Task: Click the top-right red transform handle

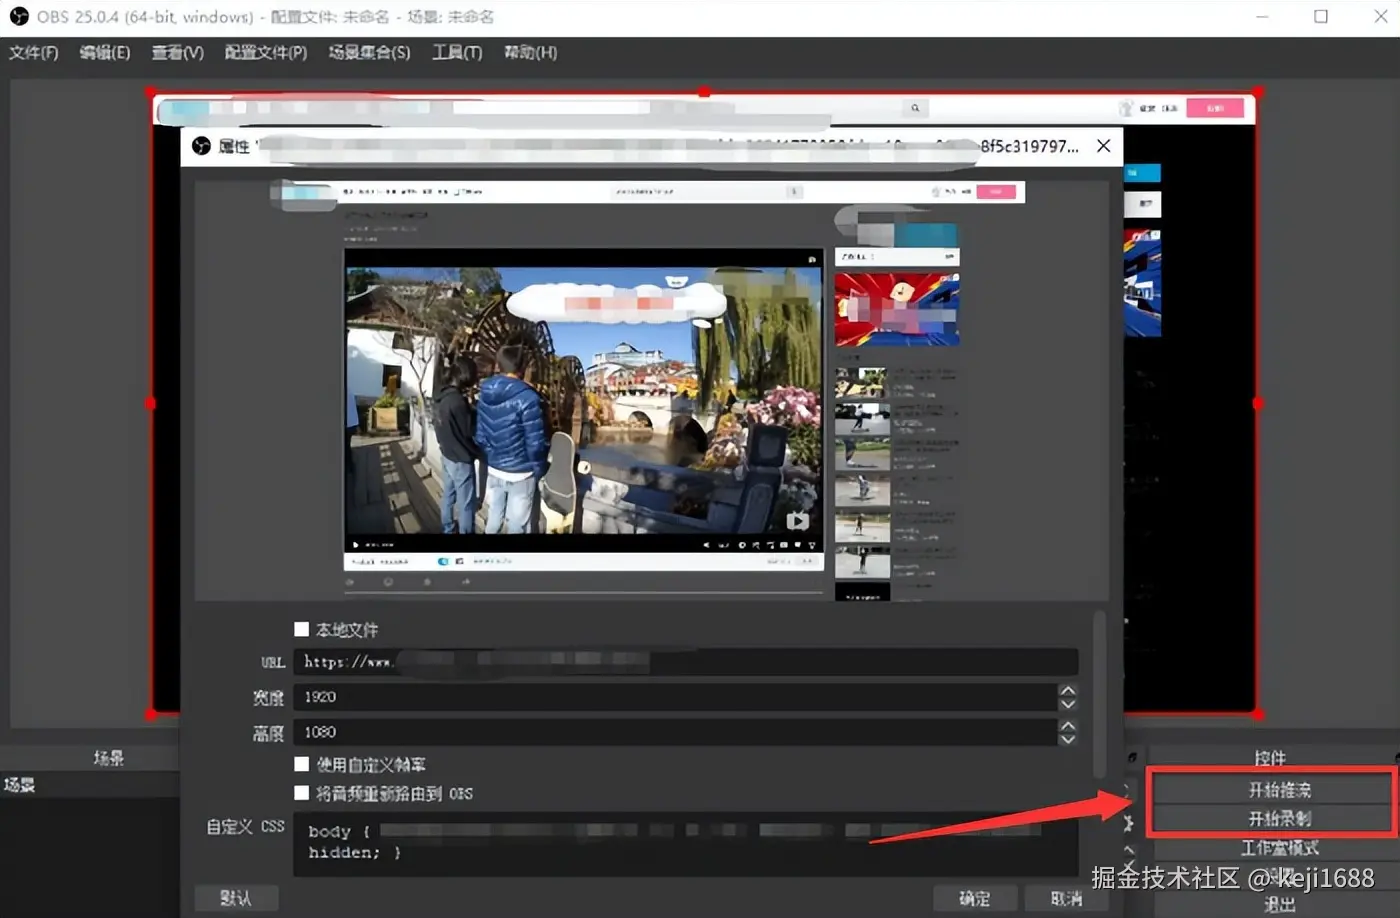Action: click(1258, 92)
